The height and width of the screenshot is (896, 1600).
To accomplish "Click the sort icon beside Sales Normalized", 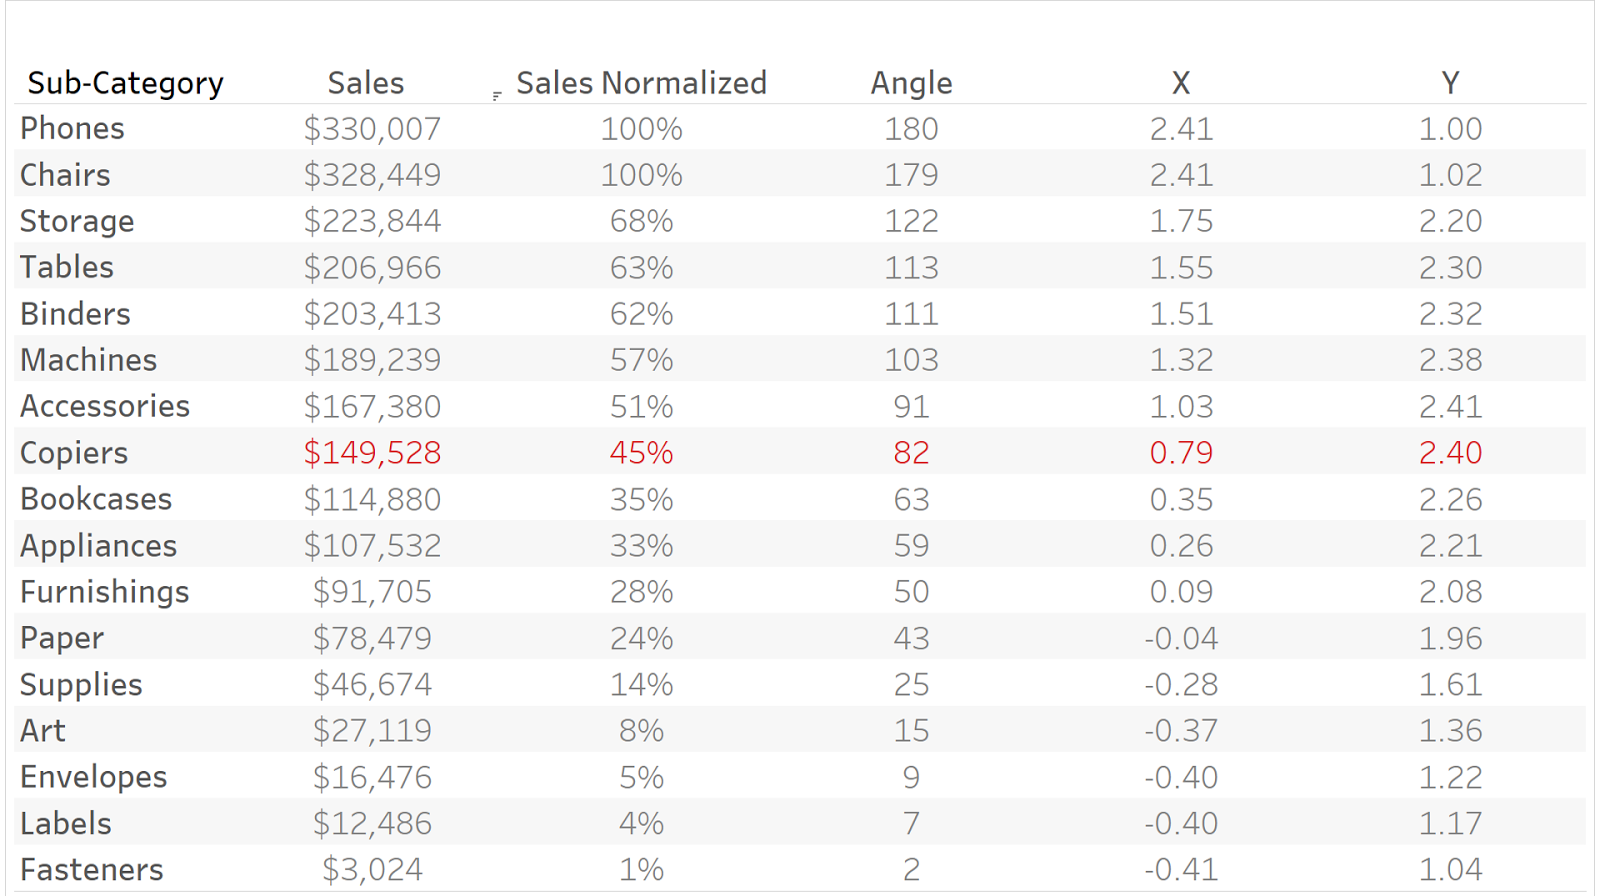I will click(x=497, y=96).
